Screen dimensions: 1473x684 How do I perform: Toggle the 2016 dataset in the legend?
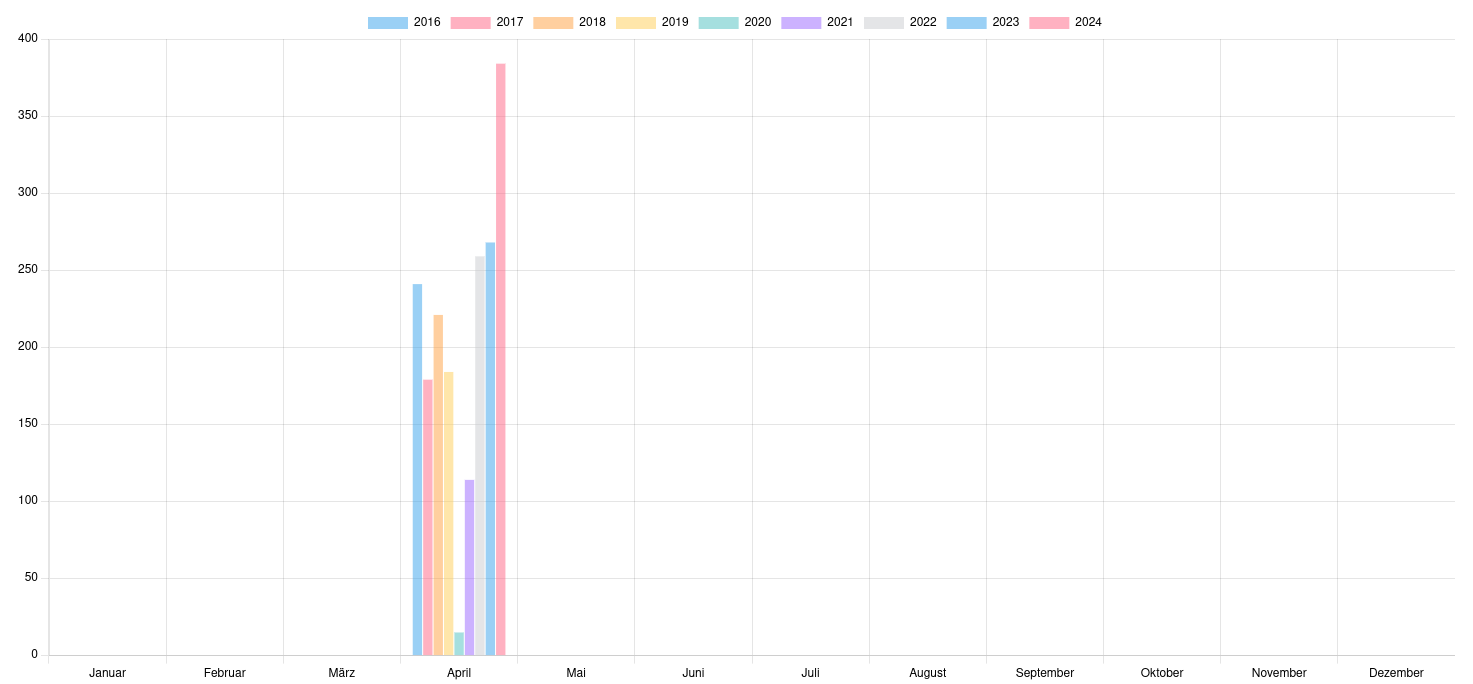[x=404, y=22]
